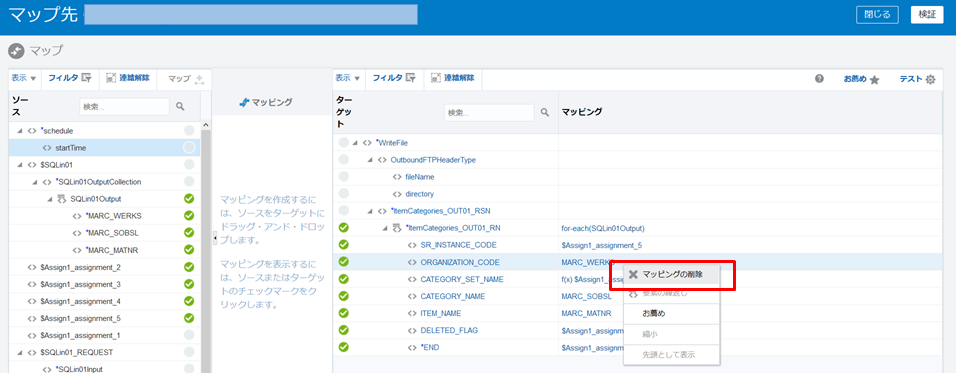Collapse SQLin01OutputCollection node
The image size is (956, 373).
(x=34, y=182)
